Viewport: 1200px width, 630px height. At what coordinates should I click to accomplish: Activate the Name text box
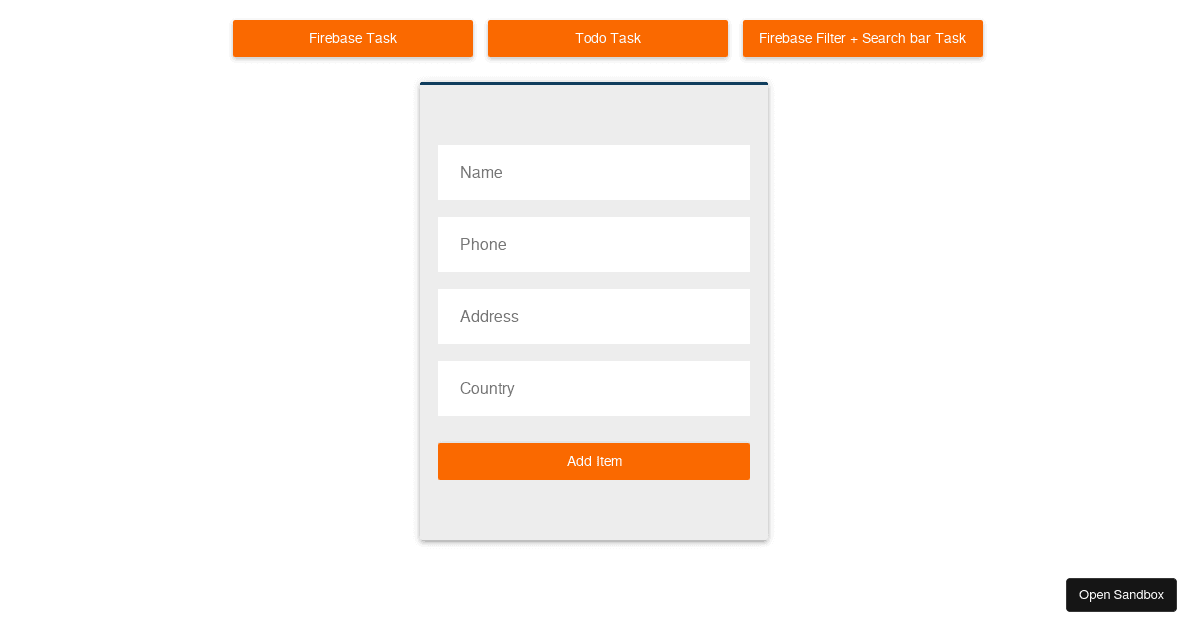tap(594, 172)
